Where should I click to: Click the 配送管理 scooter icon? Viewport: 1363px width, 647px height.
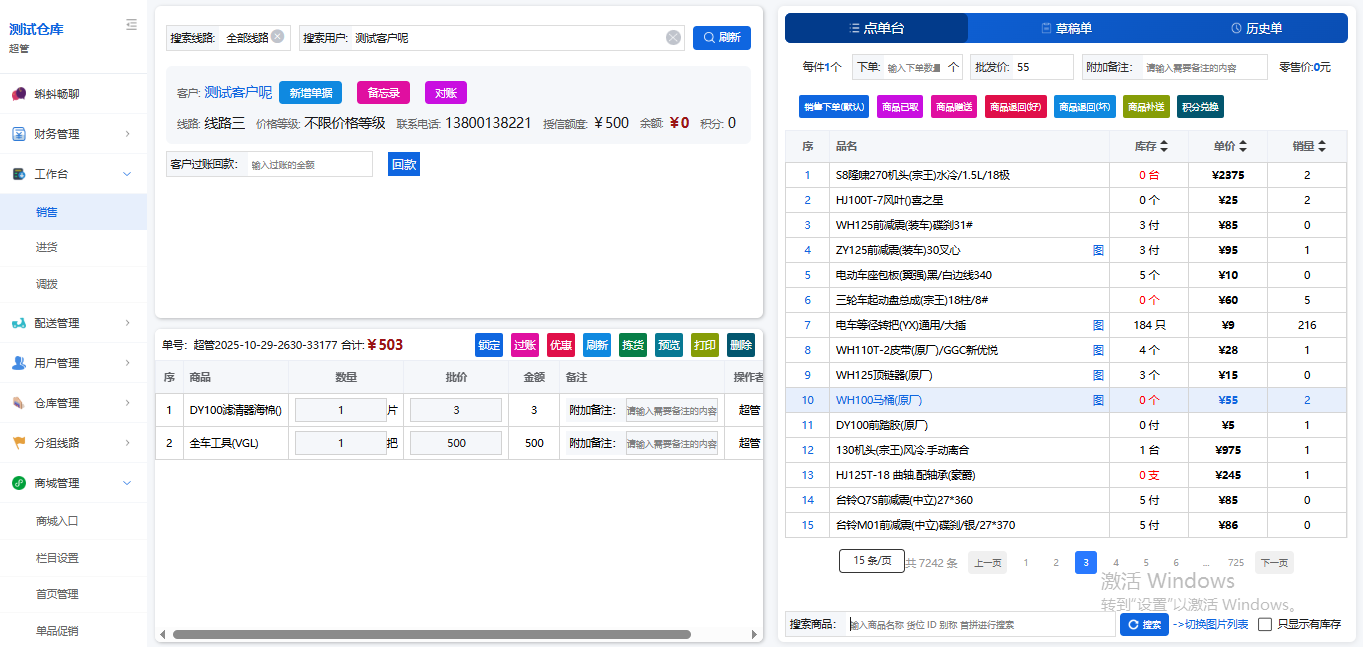19,323
